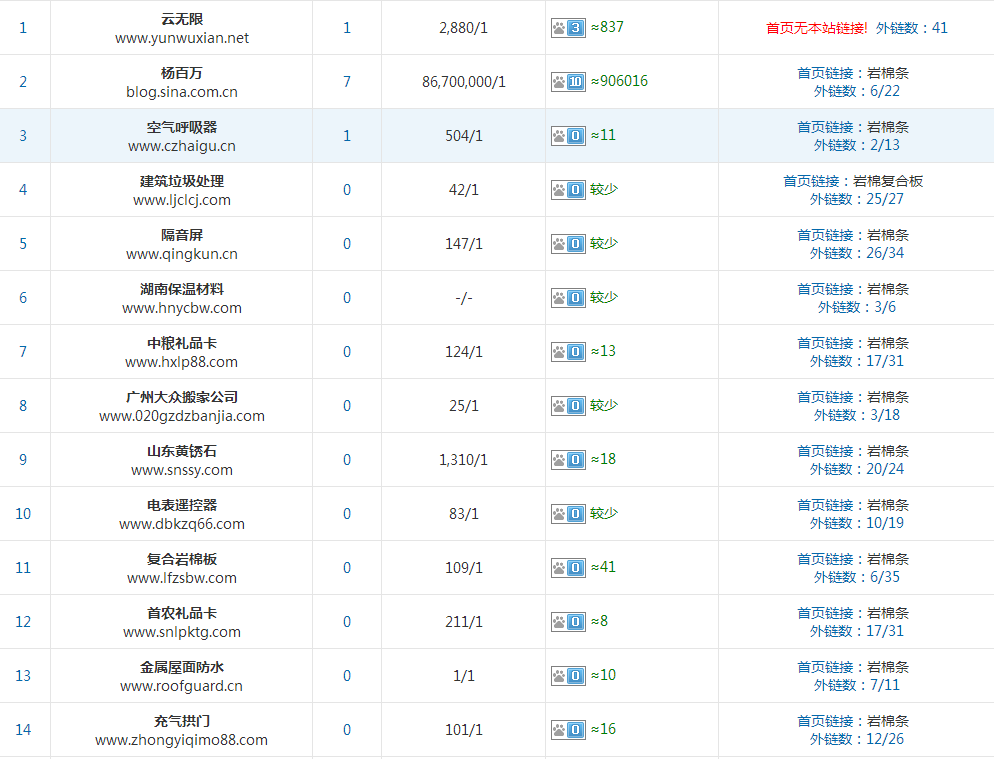Click Baidu weight icon for 中粮礼品卡
Image resolution: width=994 pixels, height=759 pixels.
[567, 352]
